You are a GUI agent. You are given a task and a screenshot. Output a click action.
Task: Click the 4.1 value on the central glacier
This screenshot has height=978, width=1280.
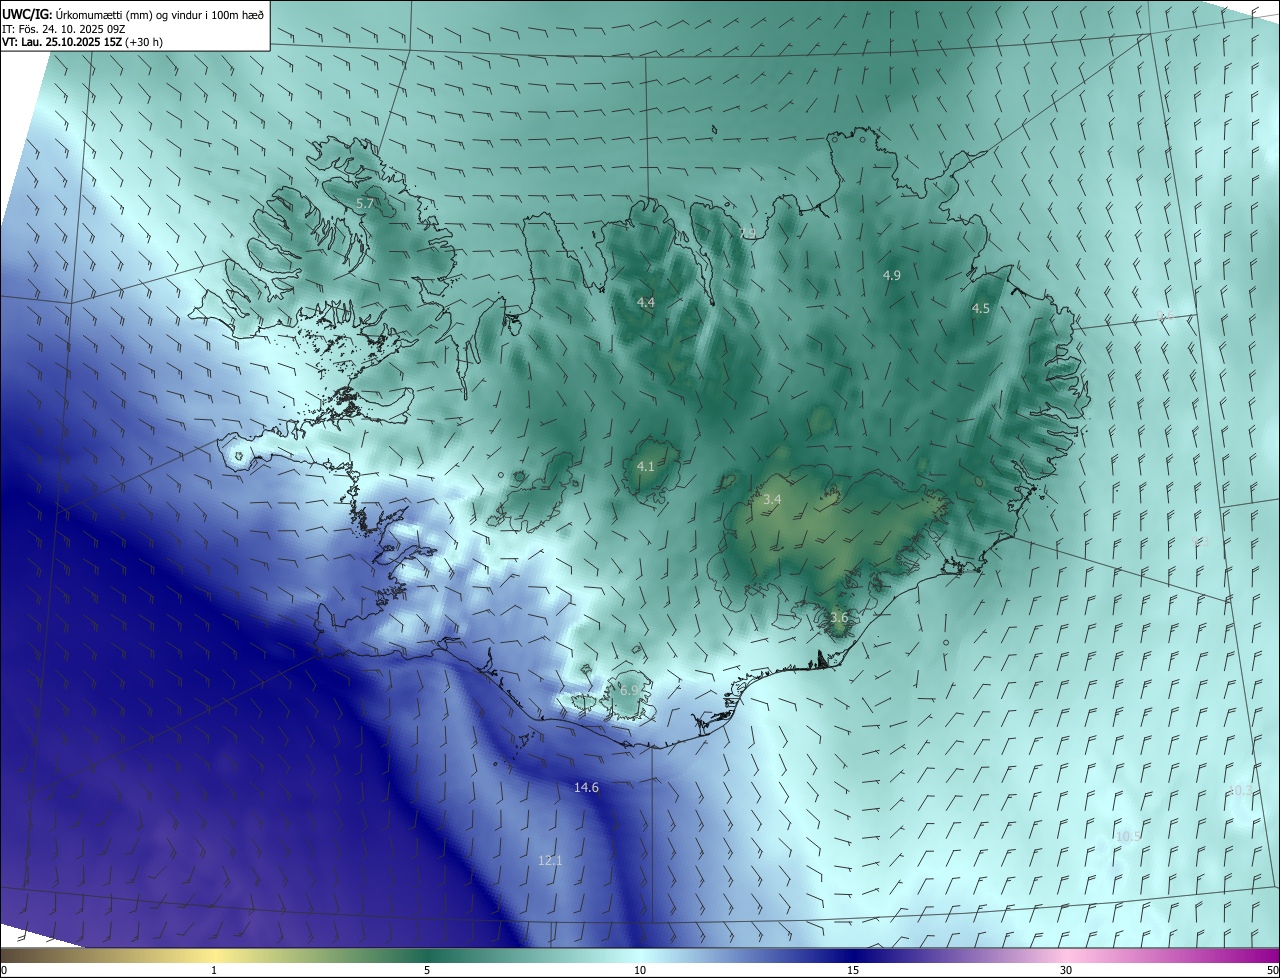click(646, 466)
